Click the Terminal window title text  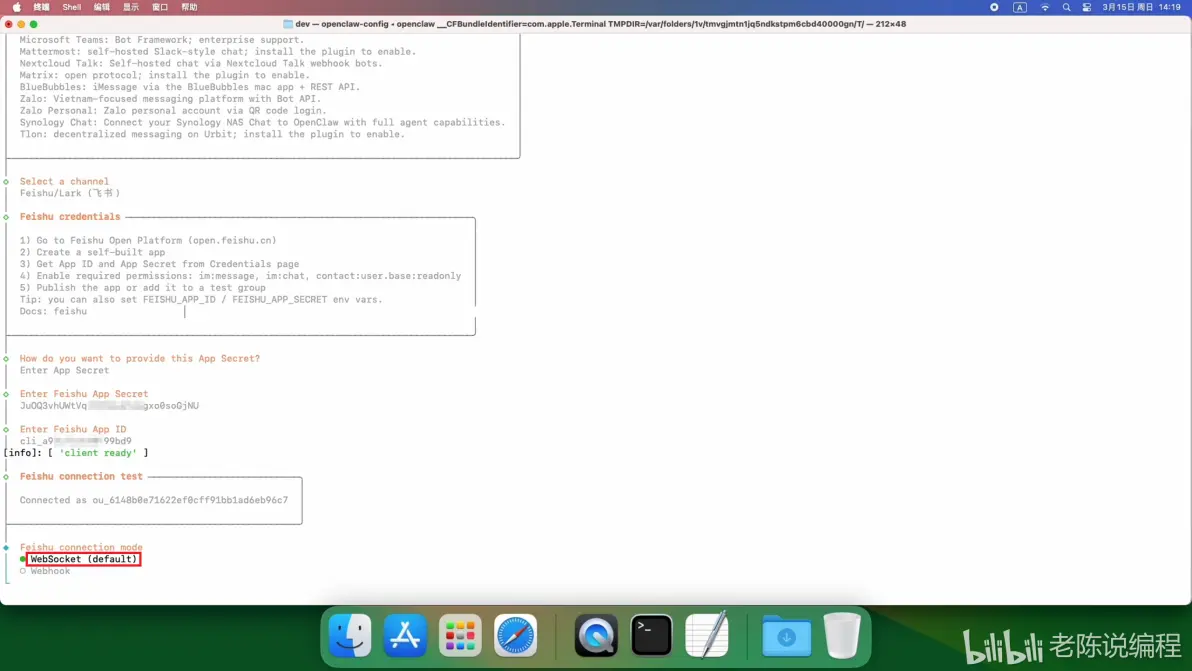point(601,24)
